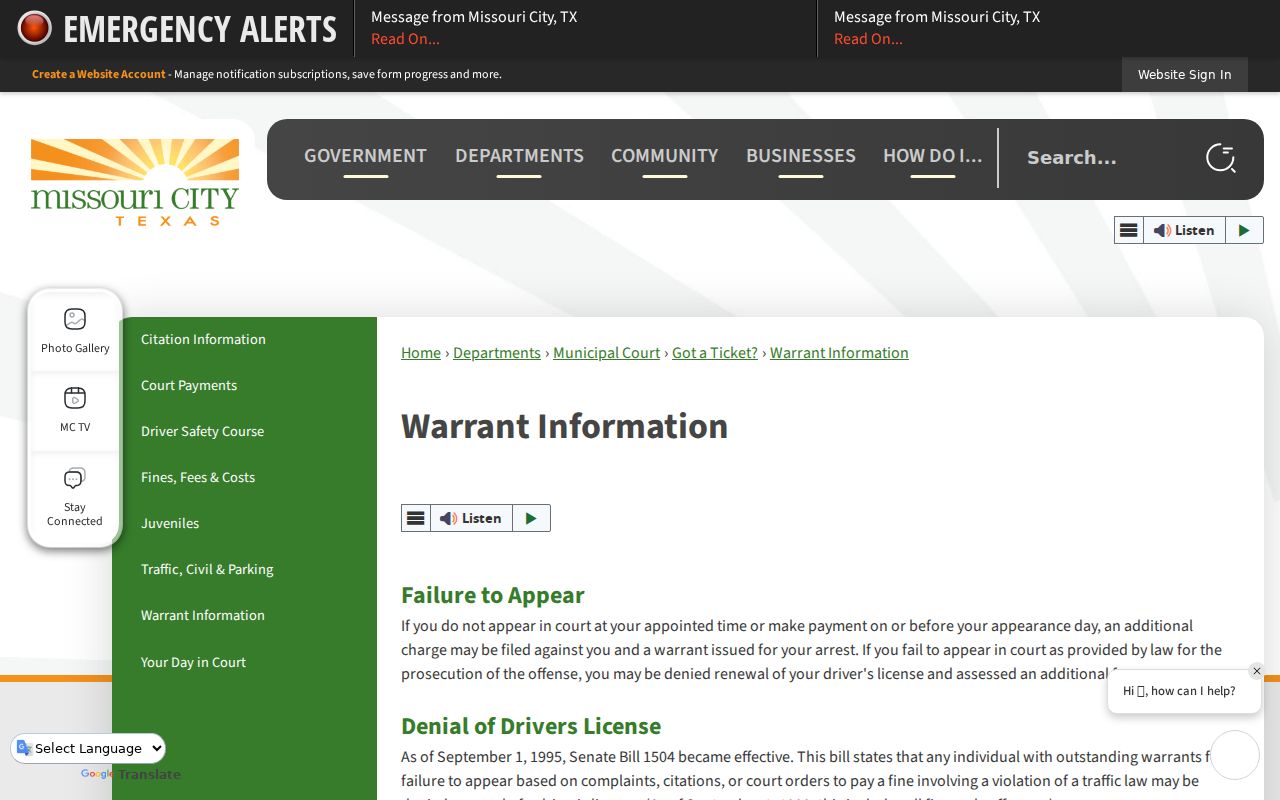Viewport: 1280px width, 800px height.
Task: Click the Website Sign In button
Action: [1184, 74]
